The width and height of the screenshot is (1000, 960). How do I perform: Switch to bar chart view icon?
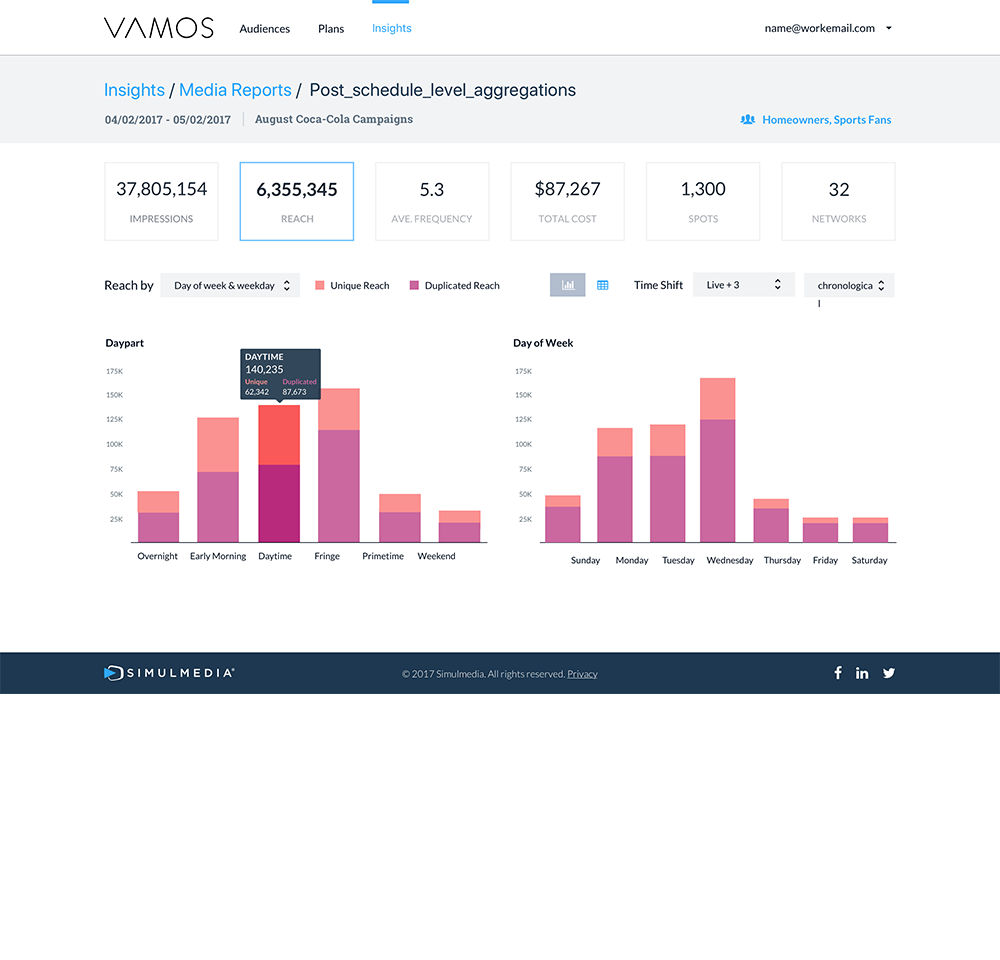coord(568,285)
